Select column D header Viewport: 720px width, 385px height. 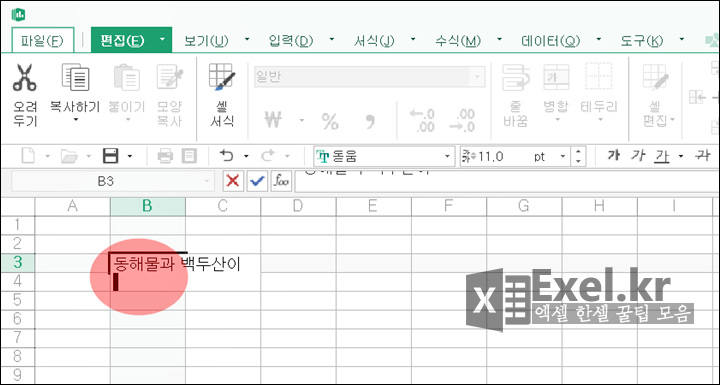[x=298, y=206]
